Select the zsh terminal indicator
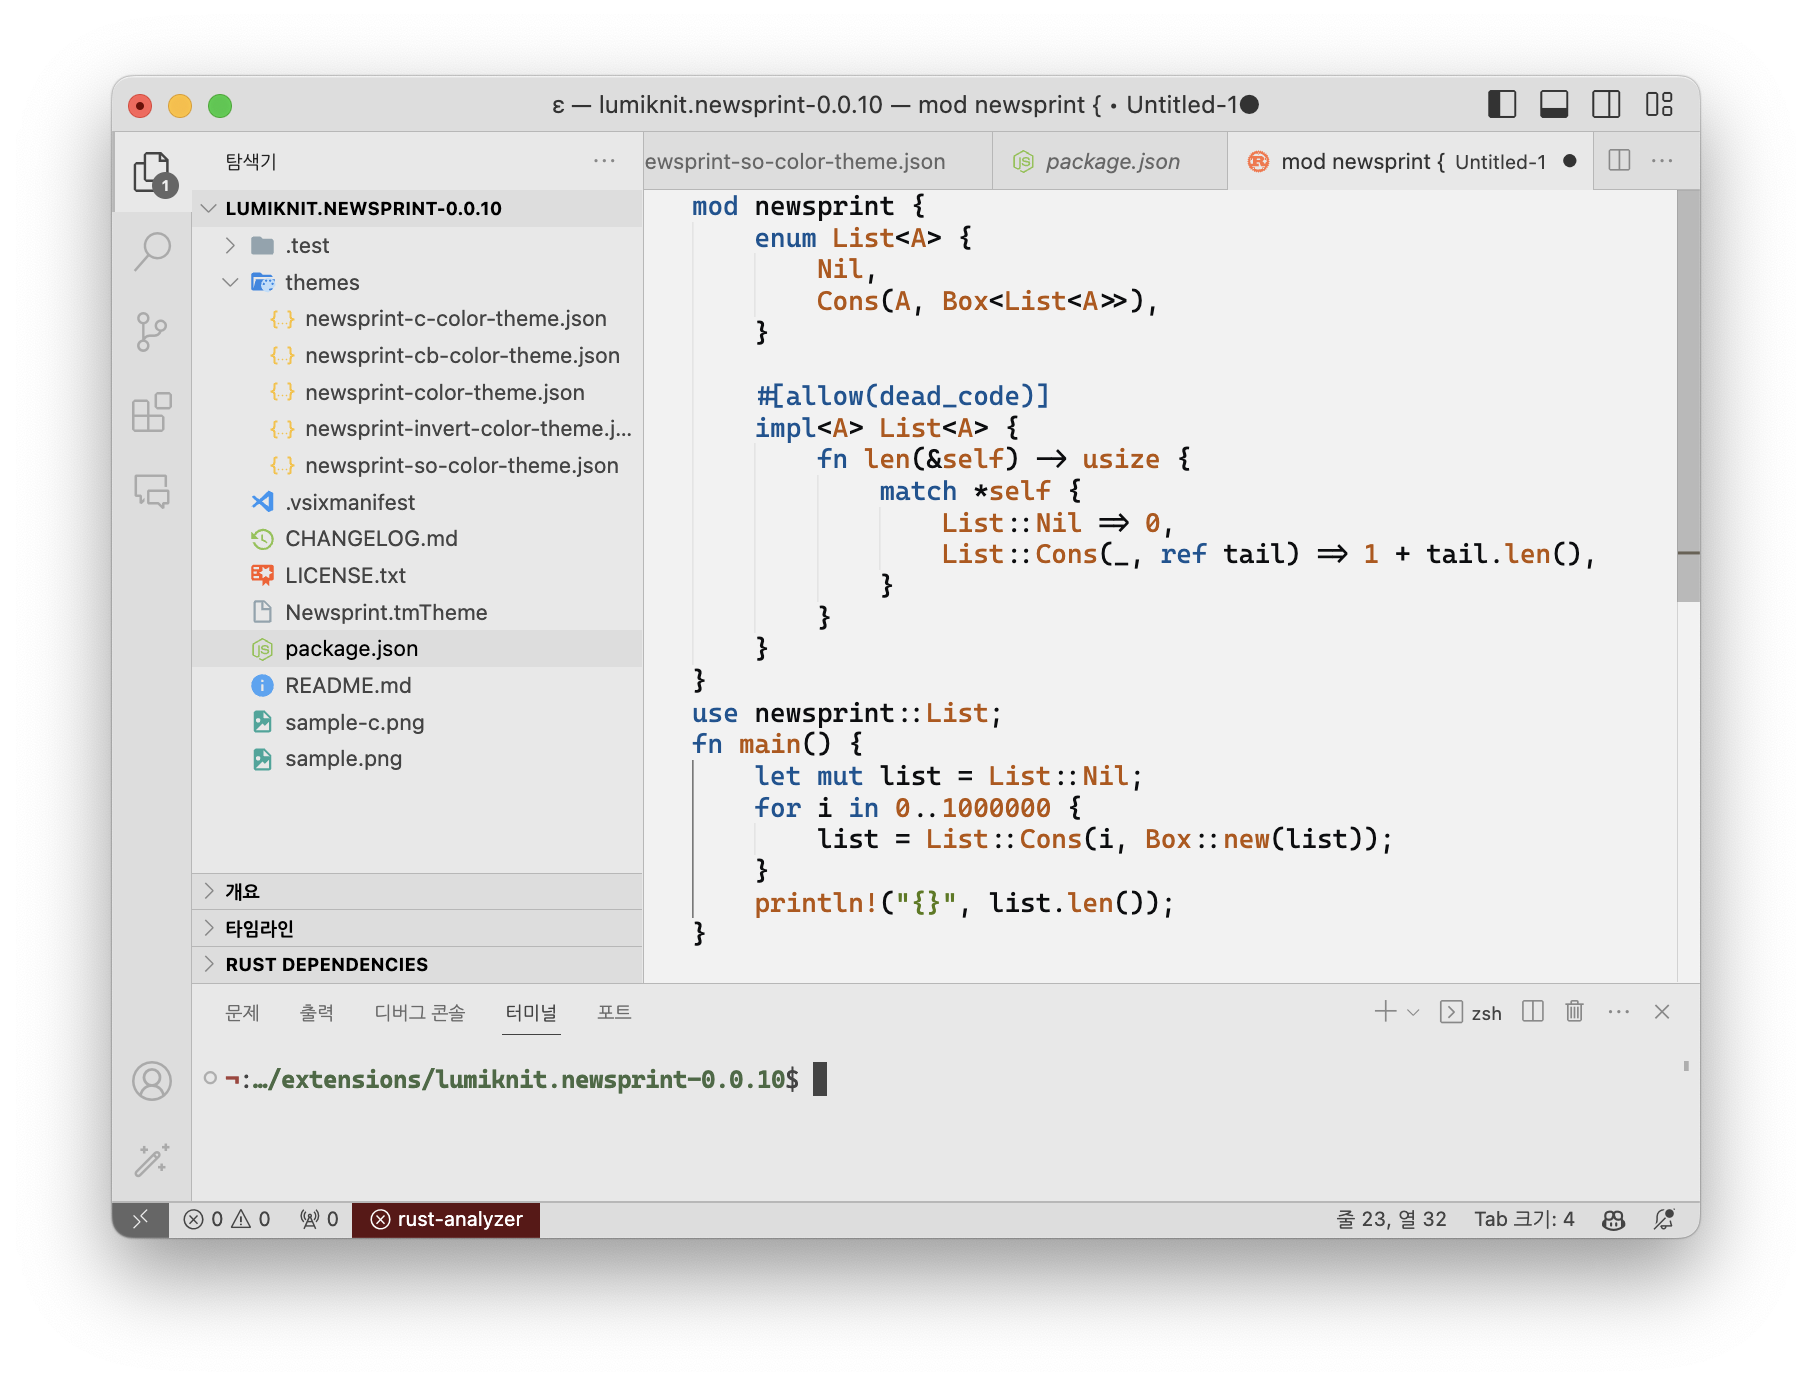This screenshot has width=1812, height=1386. coord(1471,1012)
